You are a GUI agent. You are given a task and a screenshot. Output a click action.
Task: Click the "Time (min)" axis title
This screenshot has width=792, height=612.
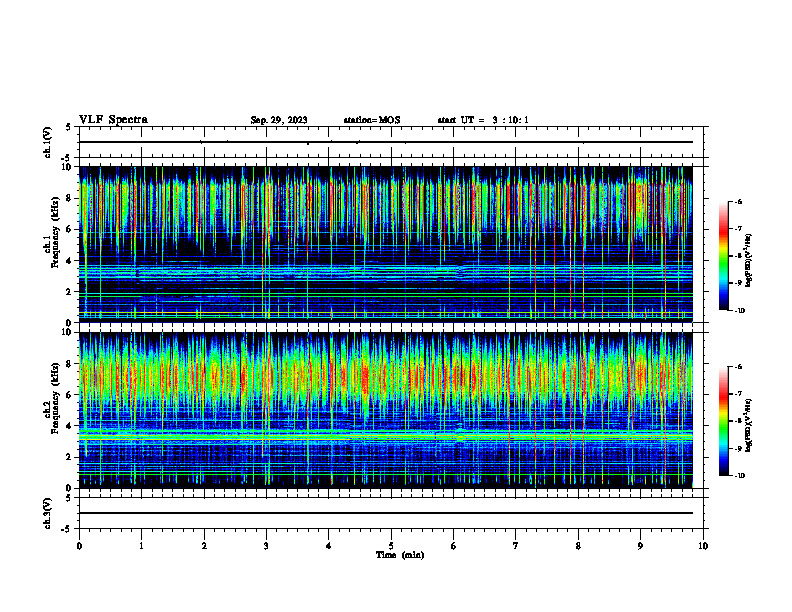pos(400,555)
